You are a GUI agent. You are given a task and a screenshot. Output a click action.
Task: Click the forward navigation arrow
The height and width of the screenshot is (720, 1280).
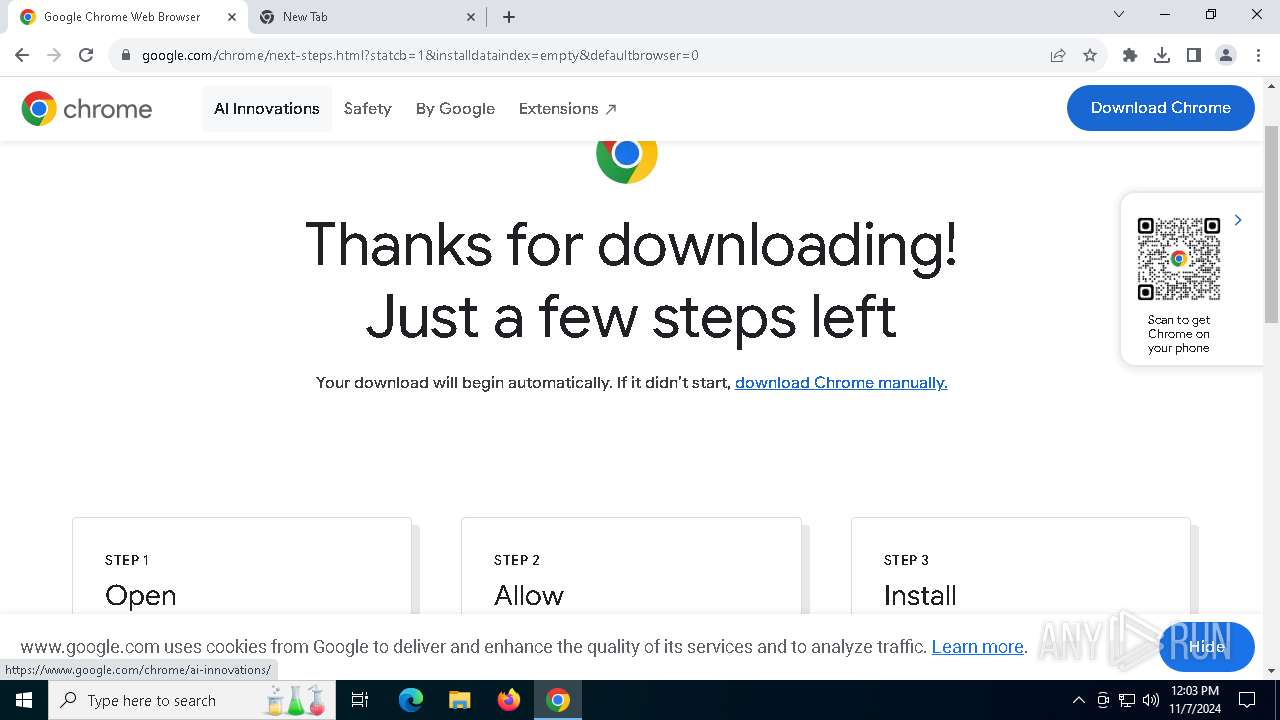coord(54,55)
